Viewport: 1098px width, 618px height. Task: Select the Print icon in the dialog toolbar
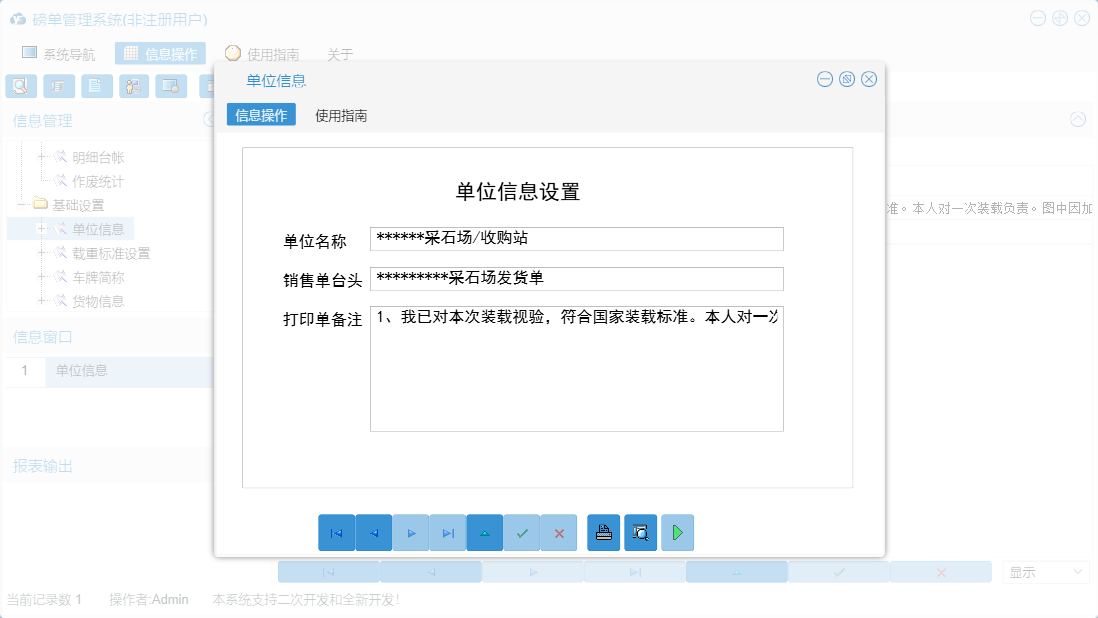click(603, 532)
